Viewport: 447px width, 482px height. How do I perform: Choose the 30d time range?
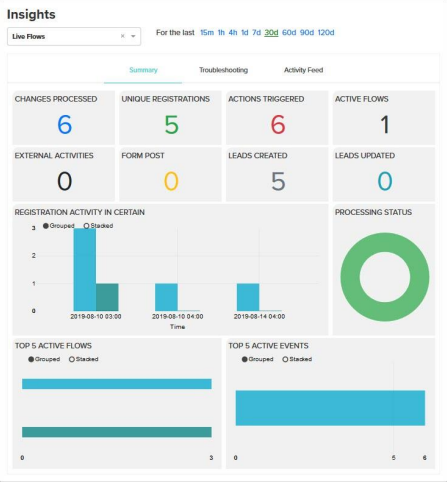point(271,33)
